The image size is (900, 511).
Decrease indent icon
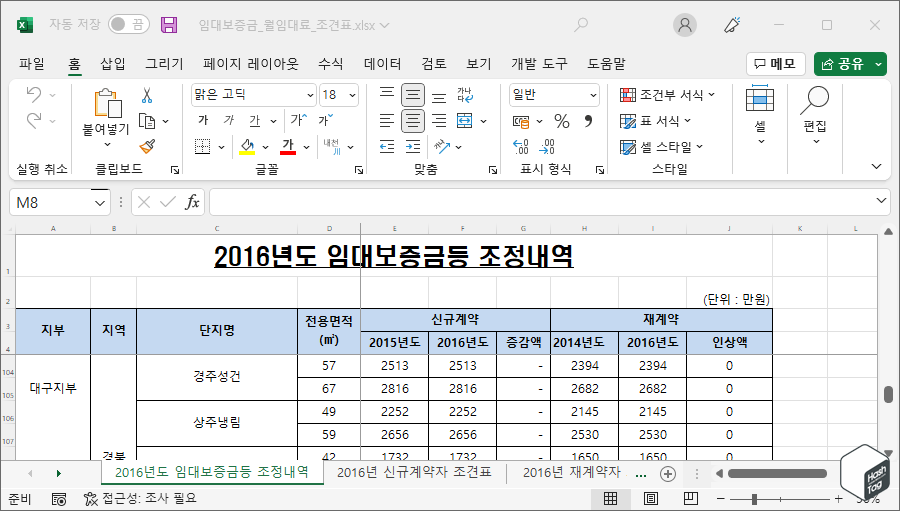(x=387, y=146)
